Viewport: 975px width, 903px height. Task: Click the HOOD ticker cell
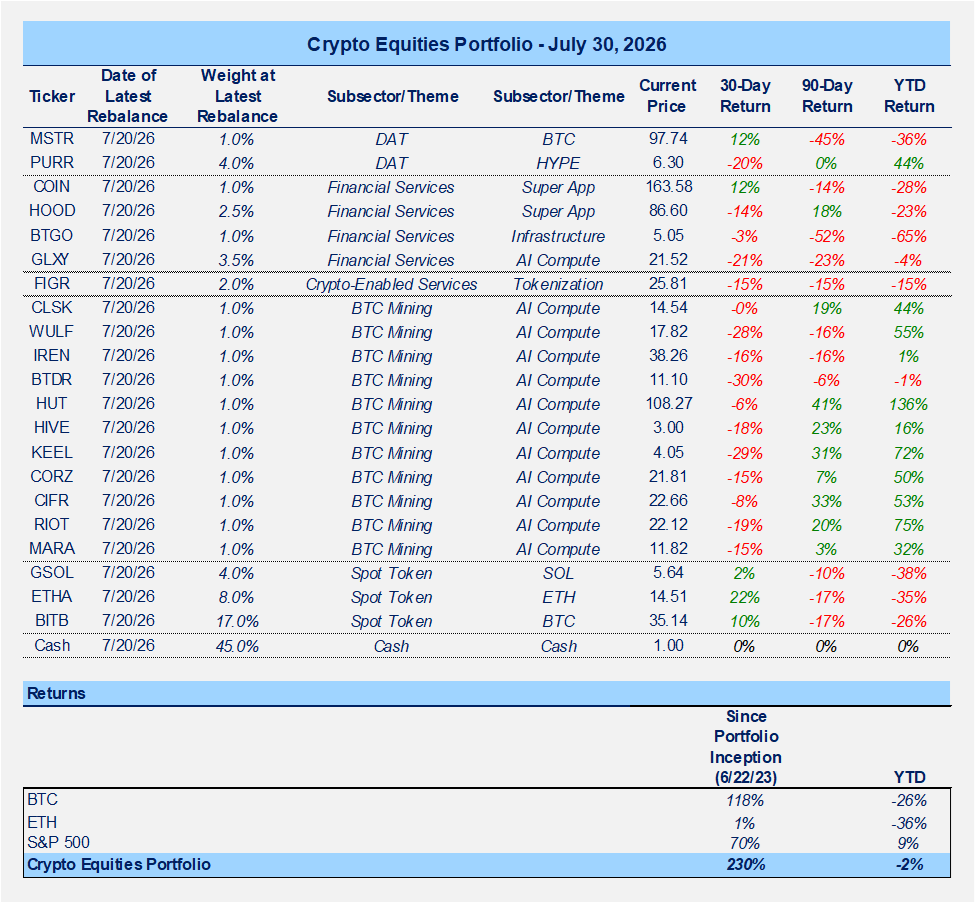52,211
